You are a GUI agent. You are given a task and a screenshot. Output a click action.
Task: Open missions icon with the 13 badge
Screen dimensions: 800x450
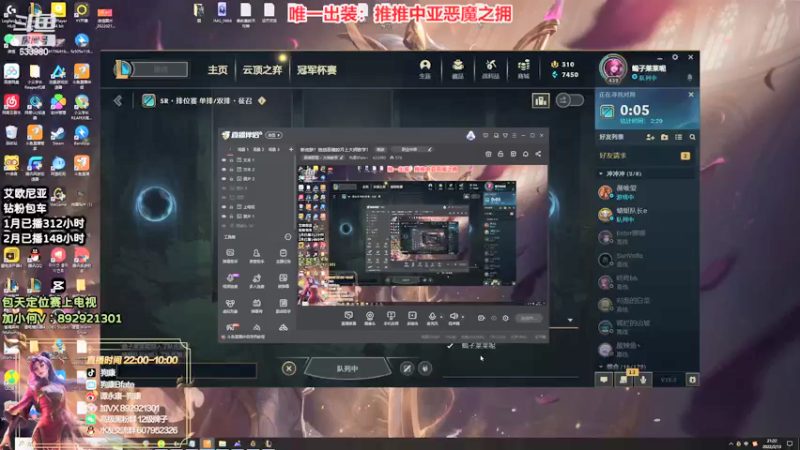pos(623,380)
